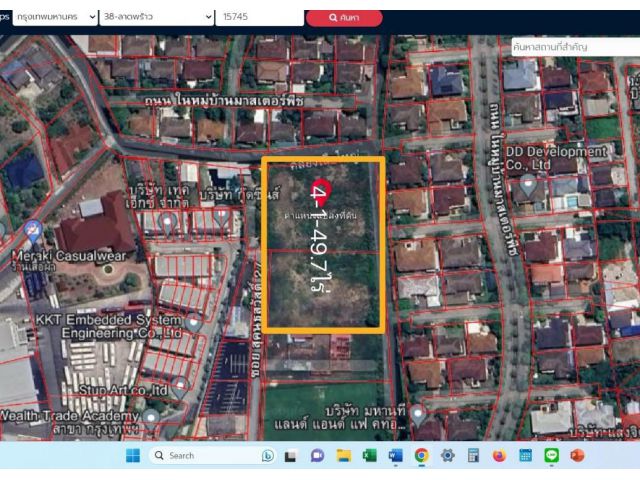This screenshot has height=480, width=640.
Task: Select the Meraki Casualwear map marker
Action: point(33,231)
